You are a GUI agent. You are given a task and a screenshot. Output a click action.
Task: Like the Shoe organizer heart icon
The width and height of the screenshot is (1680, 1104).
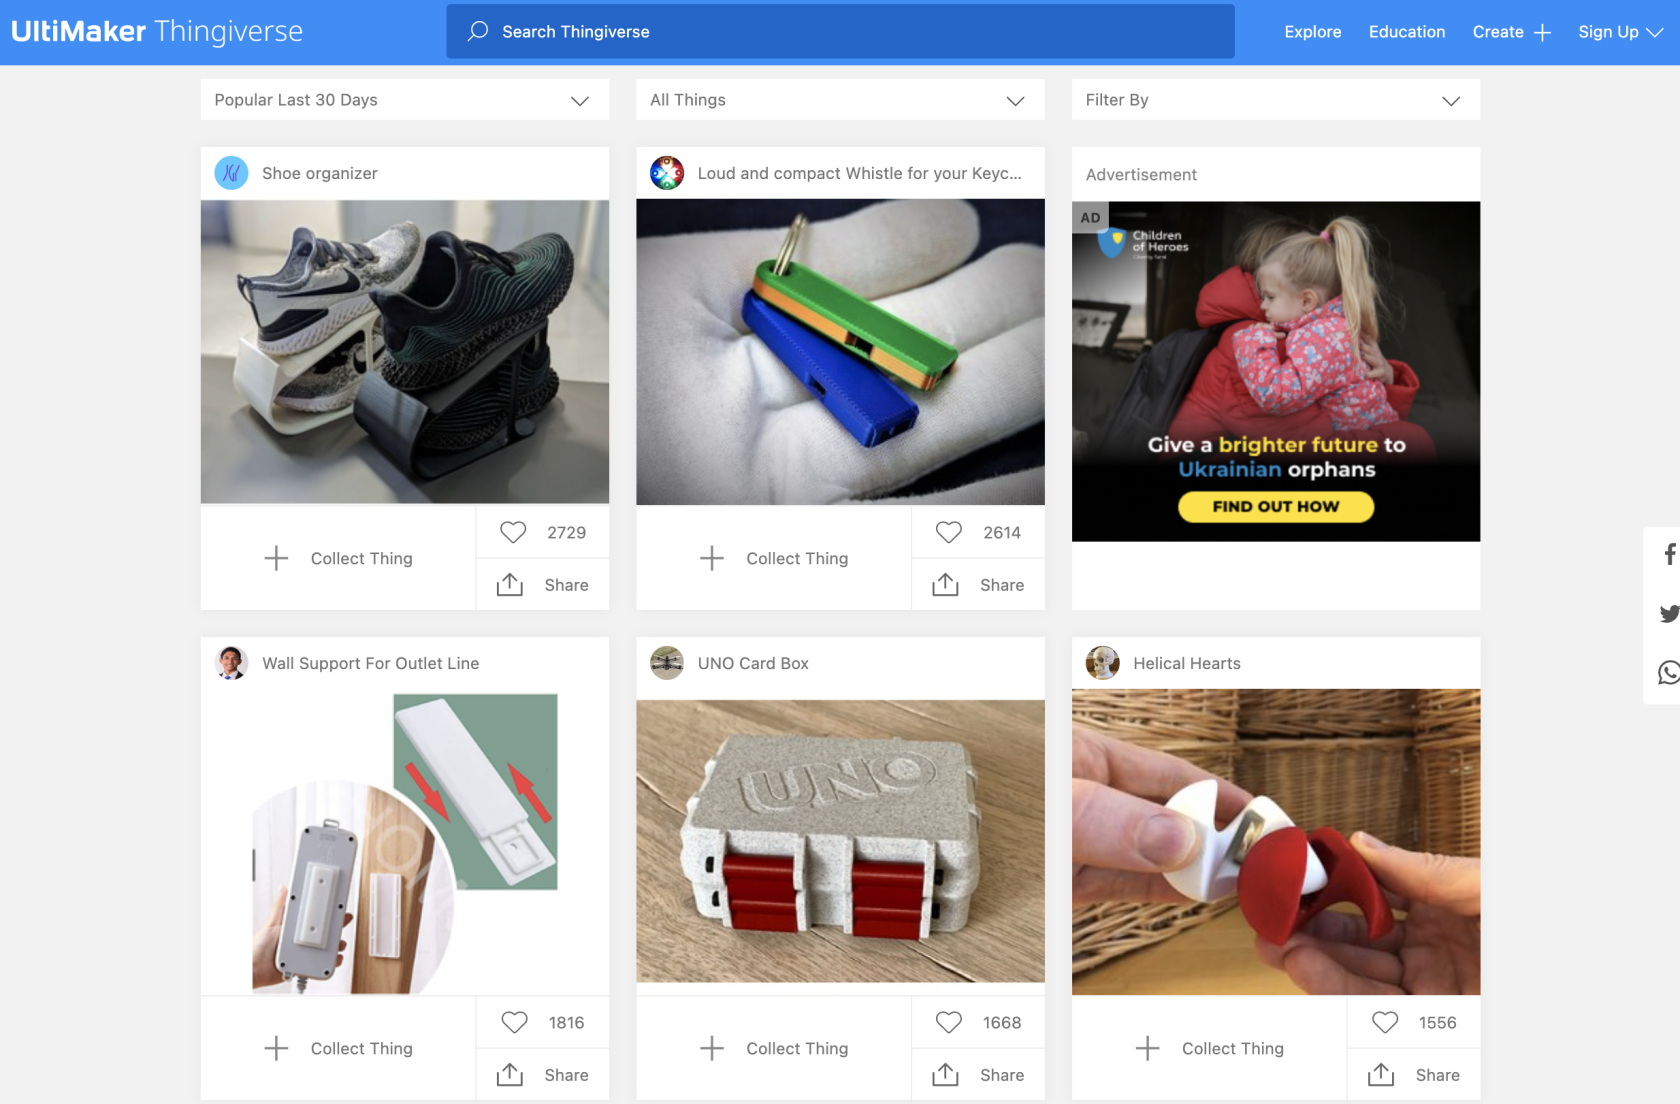coord(513,532)
